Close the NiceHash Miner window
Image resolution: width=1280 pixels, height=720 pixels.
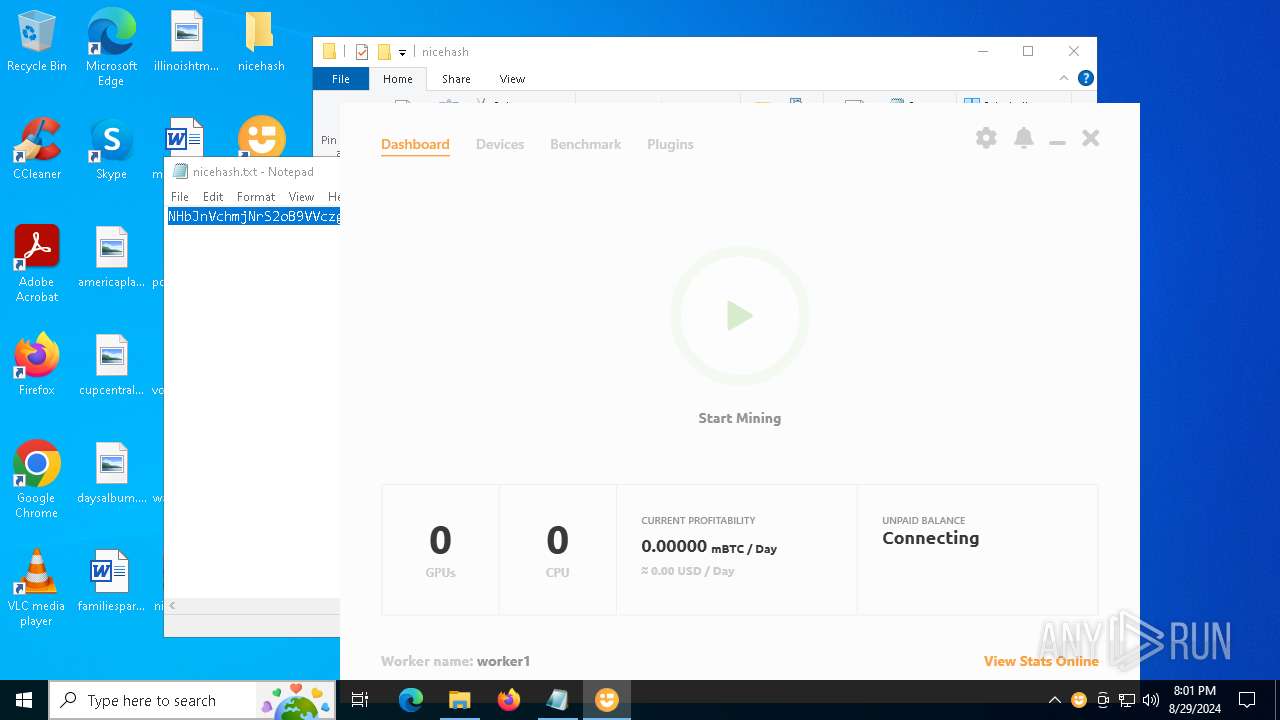1091,138
